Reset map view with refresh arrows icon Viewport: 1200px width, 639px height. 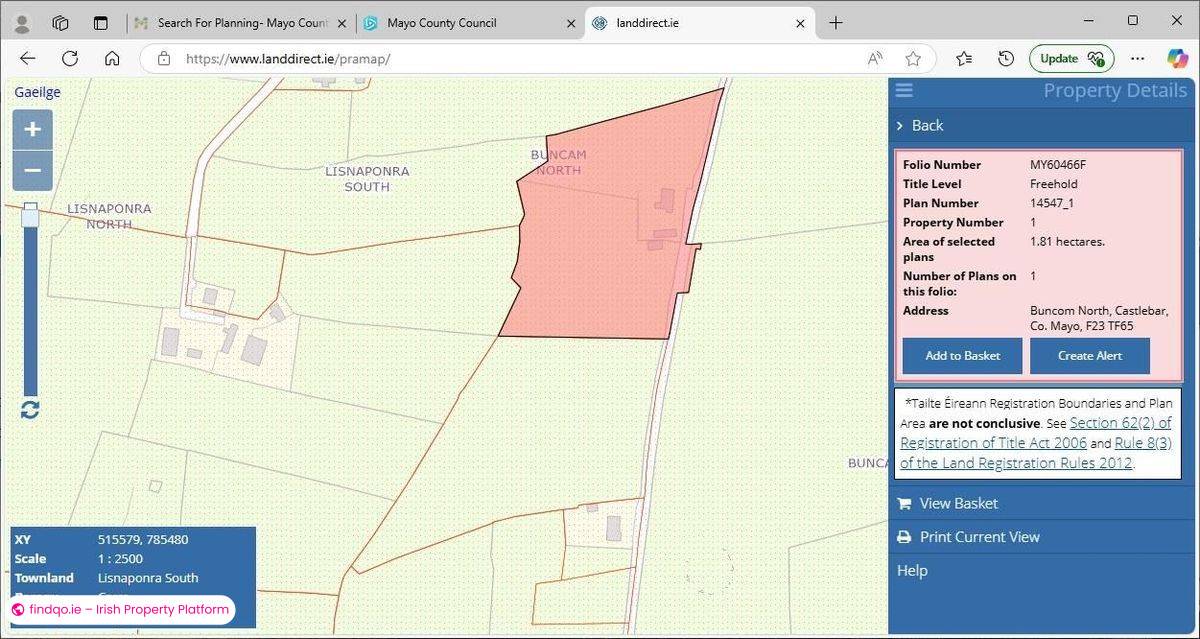pyautogui.click(x=30, y=410)
